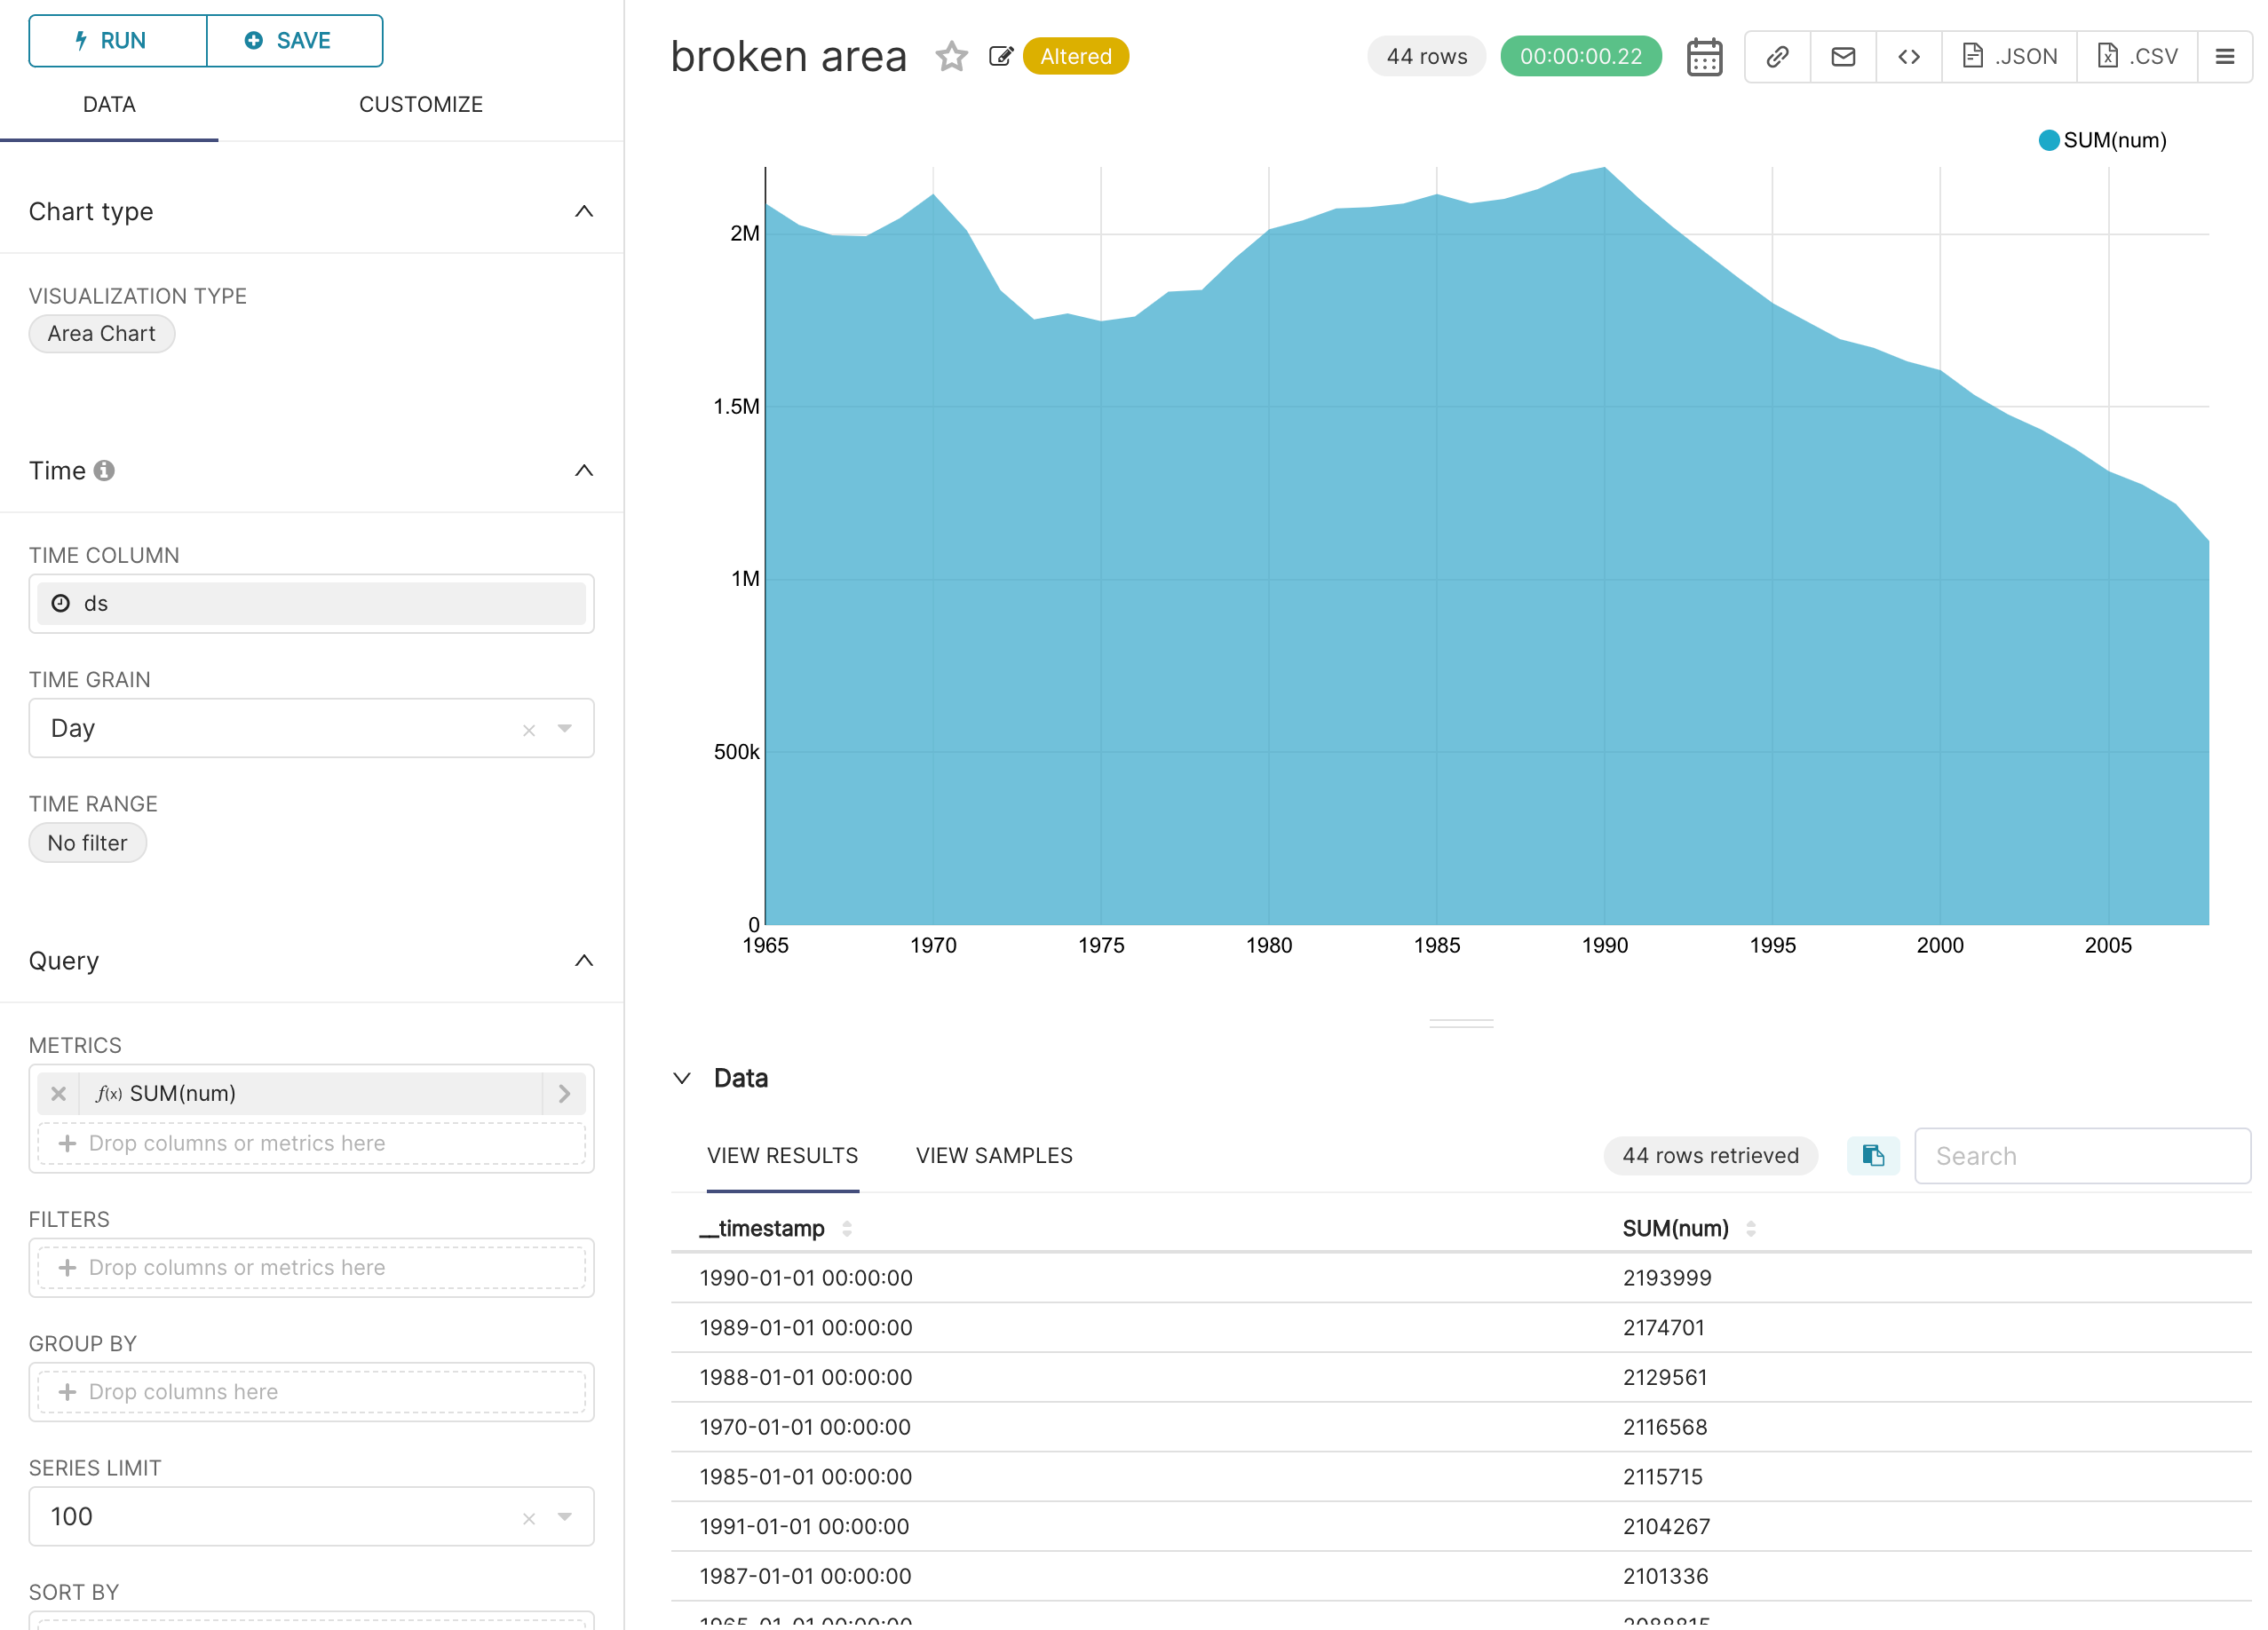Clear the Time Grain Day value
Screen dimensions: 2268x1630
[529, 729]
